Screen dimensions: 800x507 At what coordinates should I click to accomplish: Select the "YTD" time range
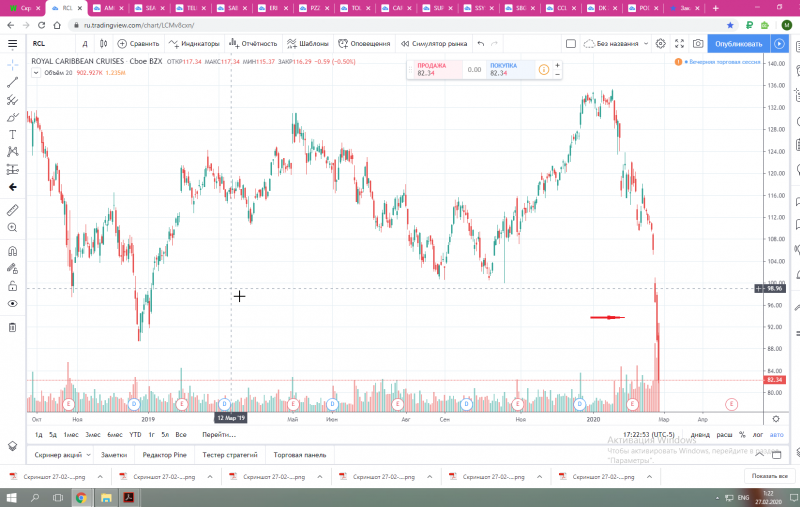click(135, 435)
